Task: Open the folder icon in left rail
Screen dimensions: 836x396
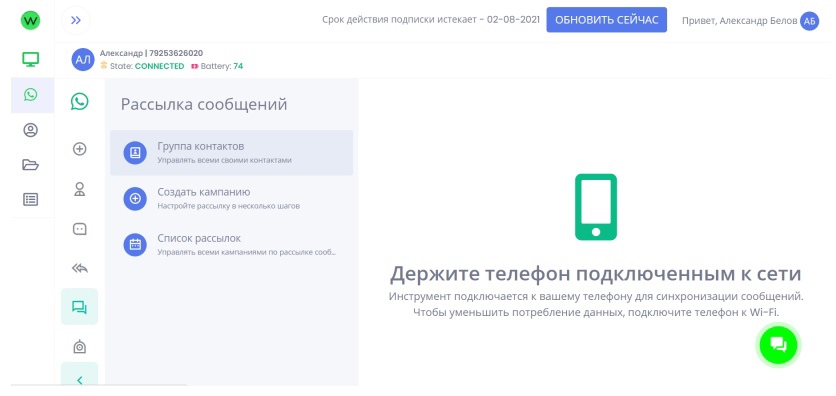Action: point(30,165)
